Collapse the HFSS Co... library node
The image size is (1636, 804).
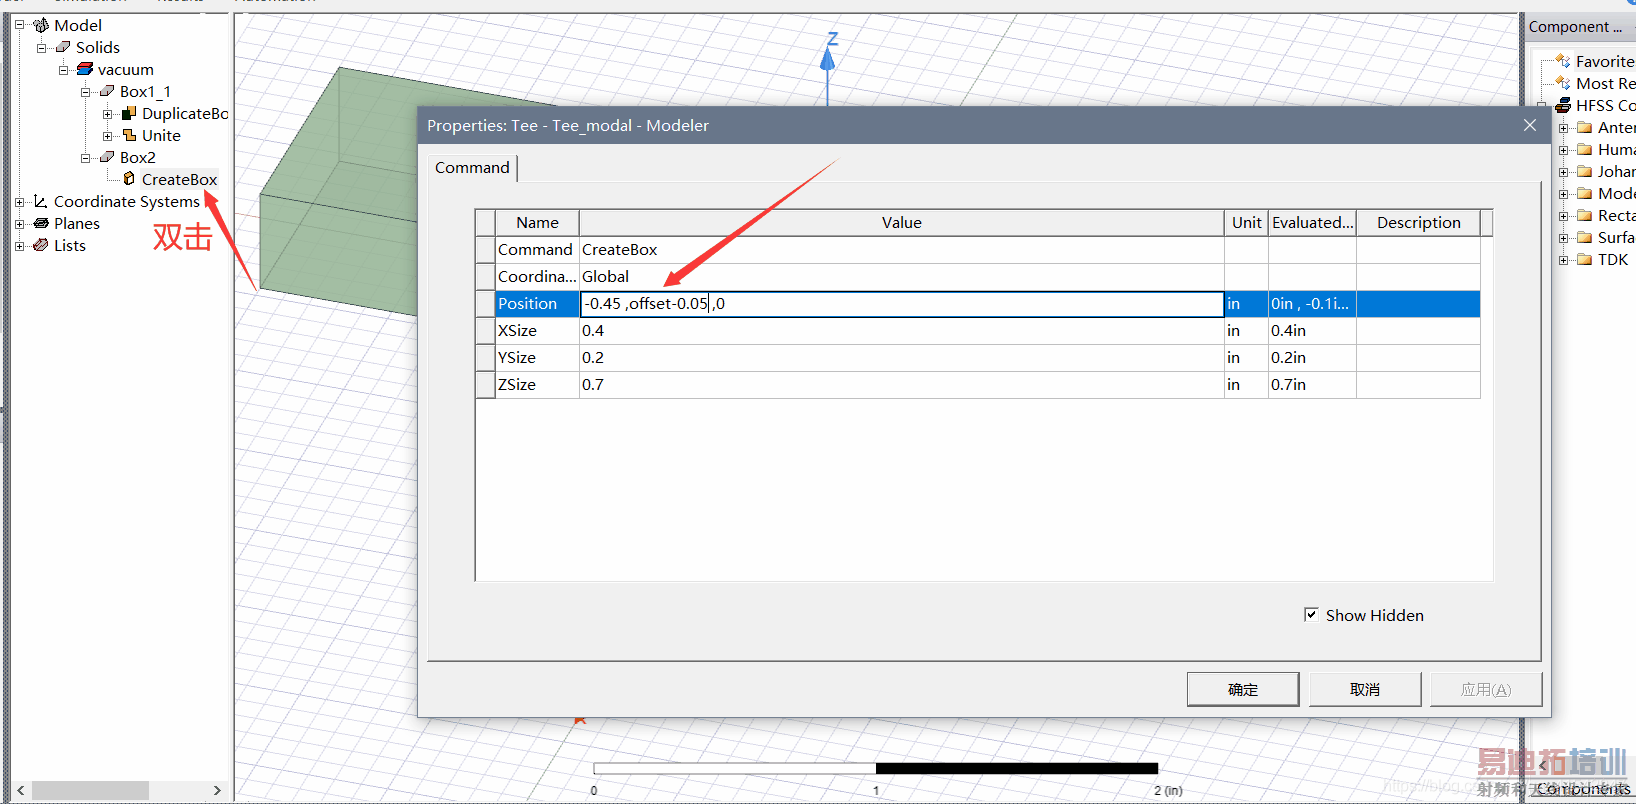1541,105
